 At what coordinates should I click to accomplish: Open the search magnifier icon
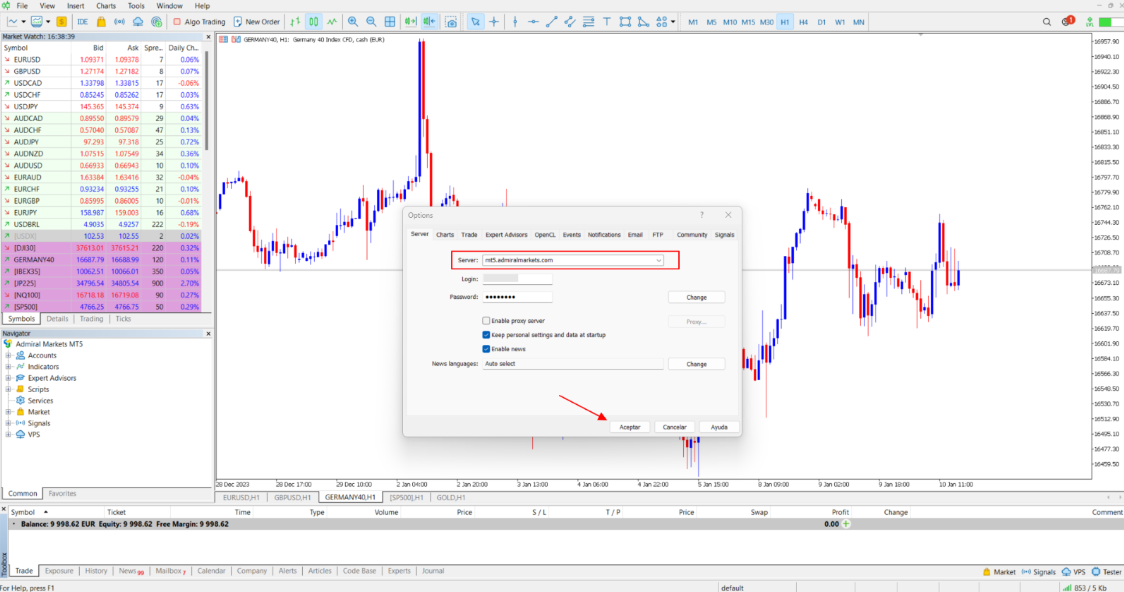click(x=1047, y=22)
